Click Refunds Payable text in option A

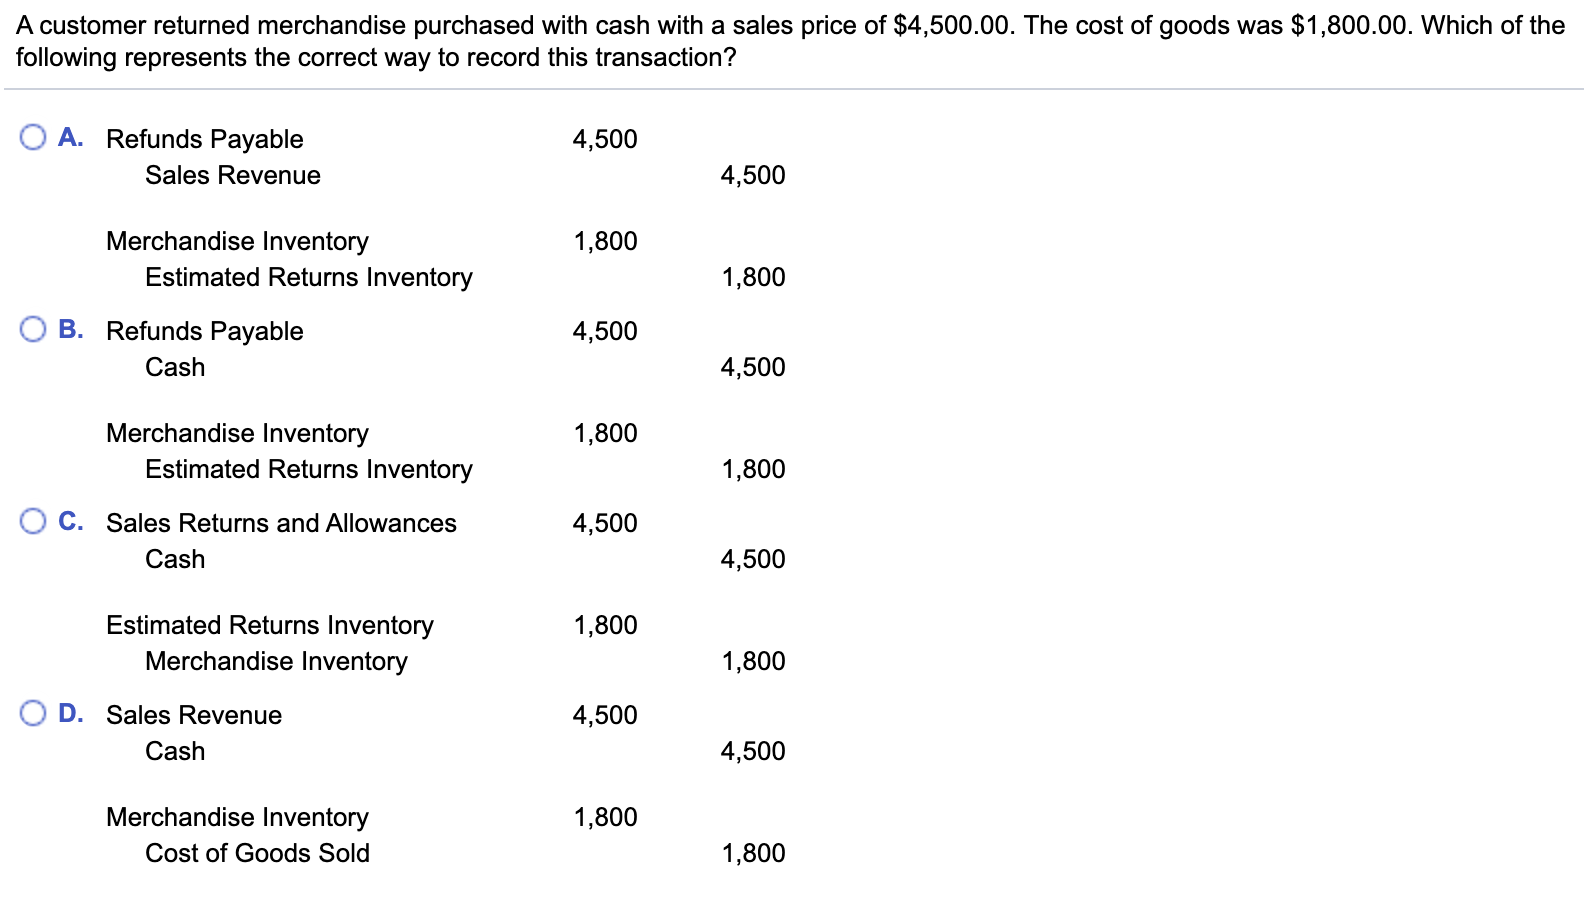pos(205,139)
